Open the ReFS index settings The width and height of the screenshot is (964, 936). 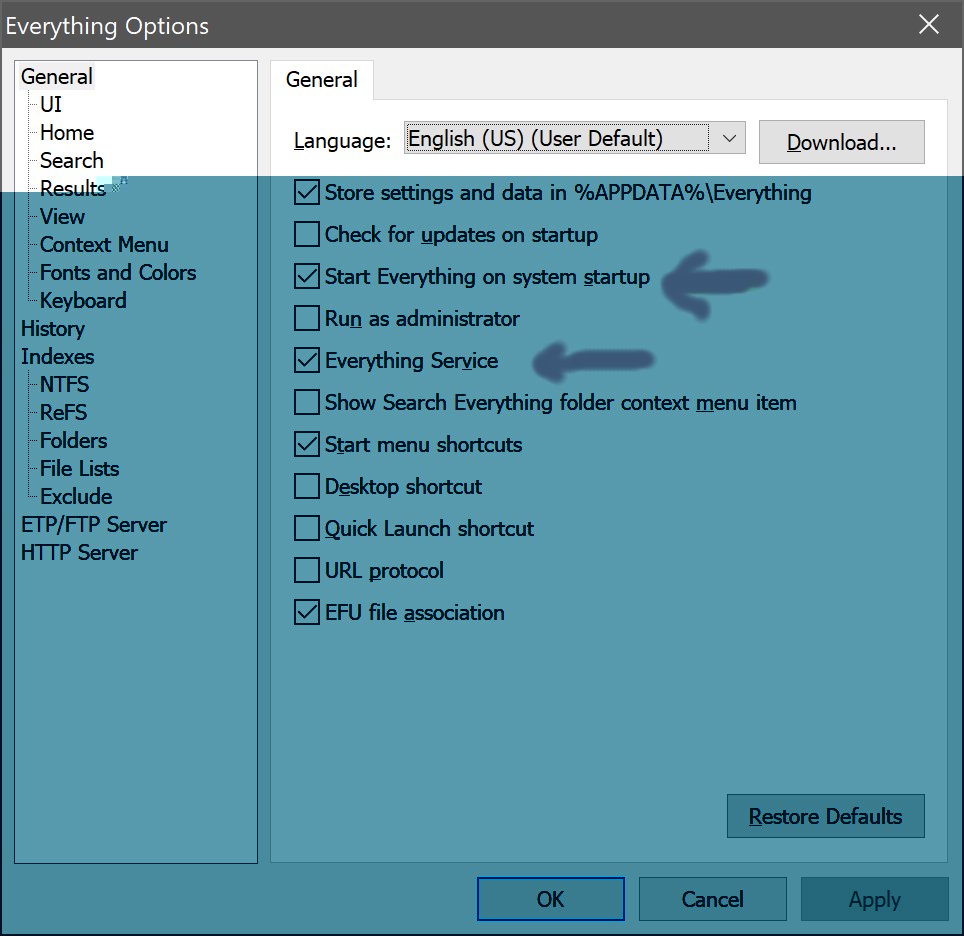click(x=63, y=412)
